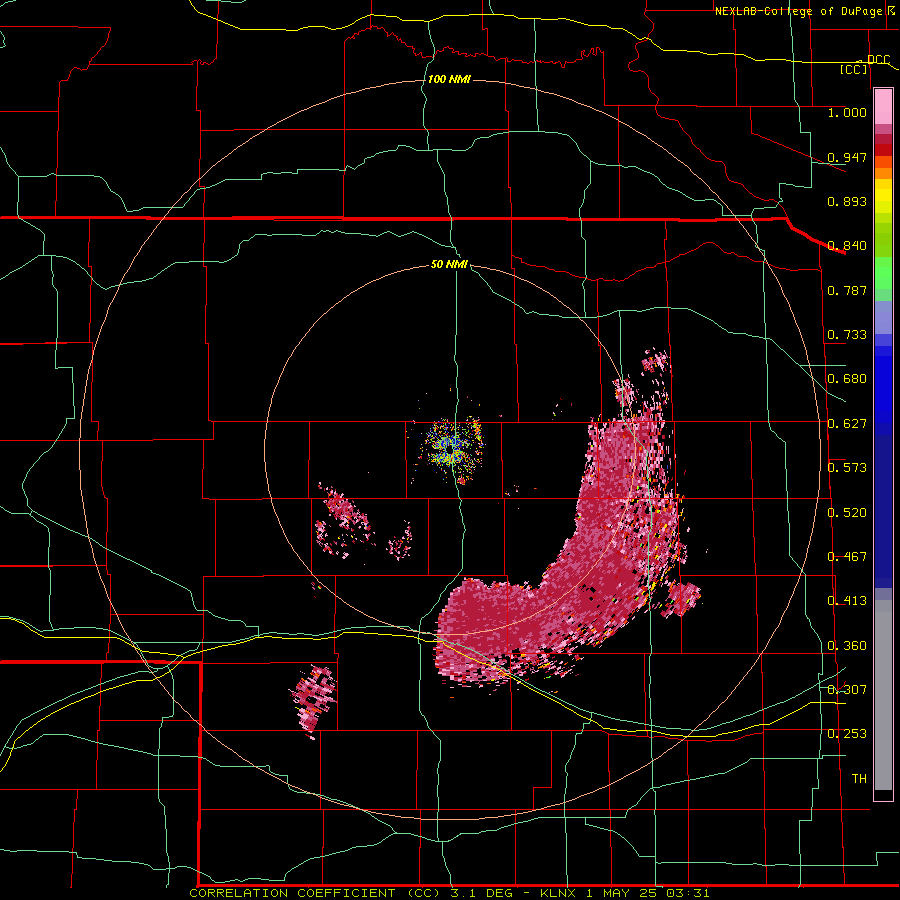Click the 0.893 legend value
The height and width of the screenshot is (900, 900).
pyautogui.click(x=847, y=201)
